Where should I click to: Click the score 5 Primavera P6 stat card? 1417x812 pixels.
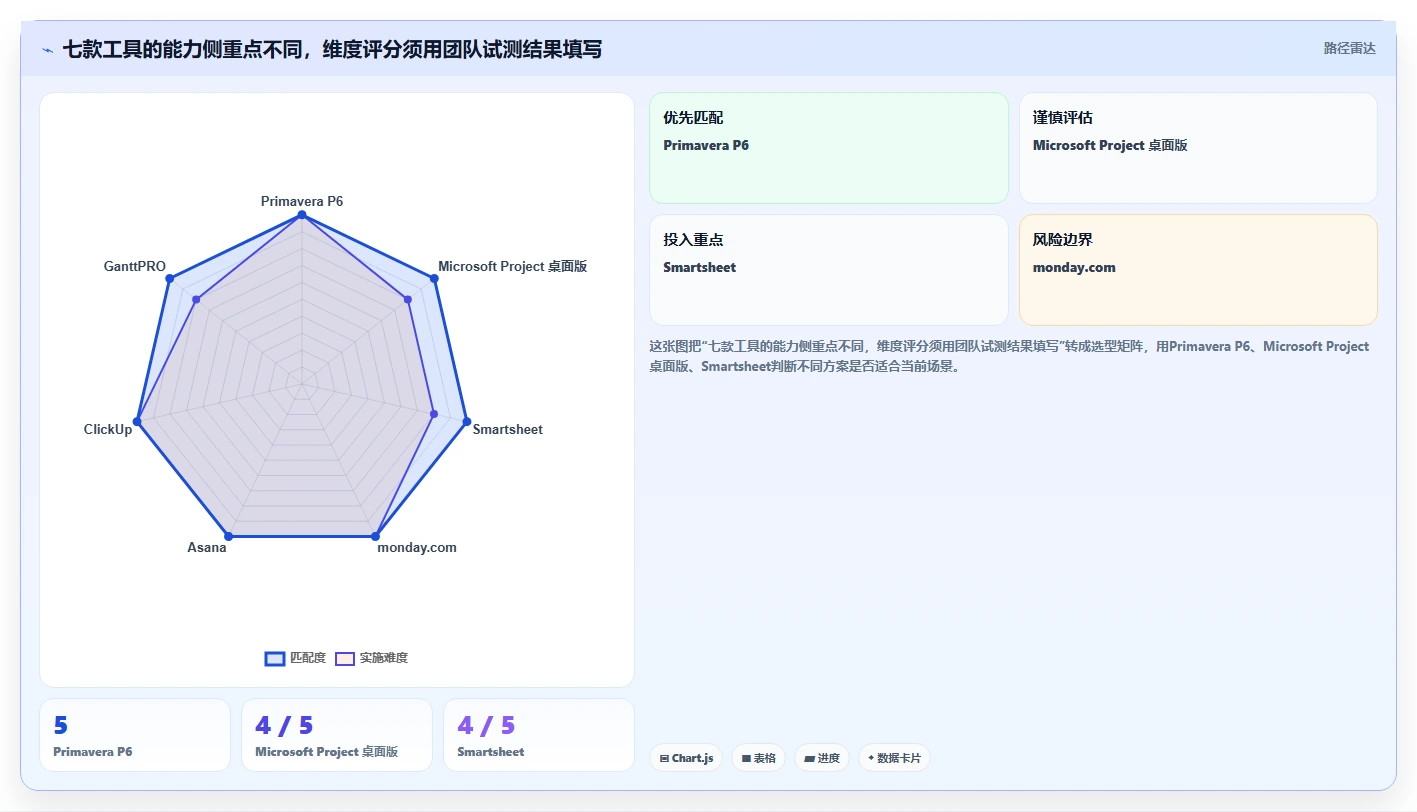[135, 735]
